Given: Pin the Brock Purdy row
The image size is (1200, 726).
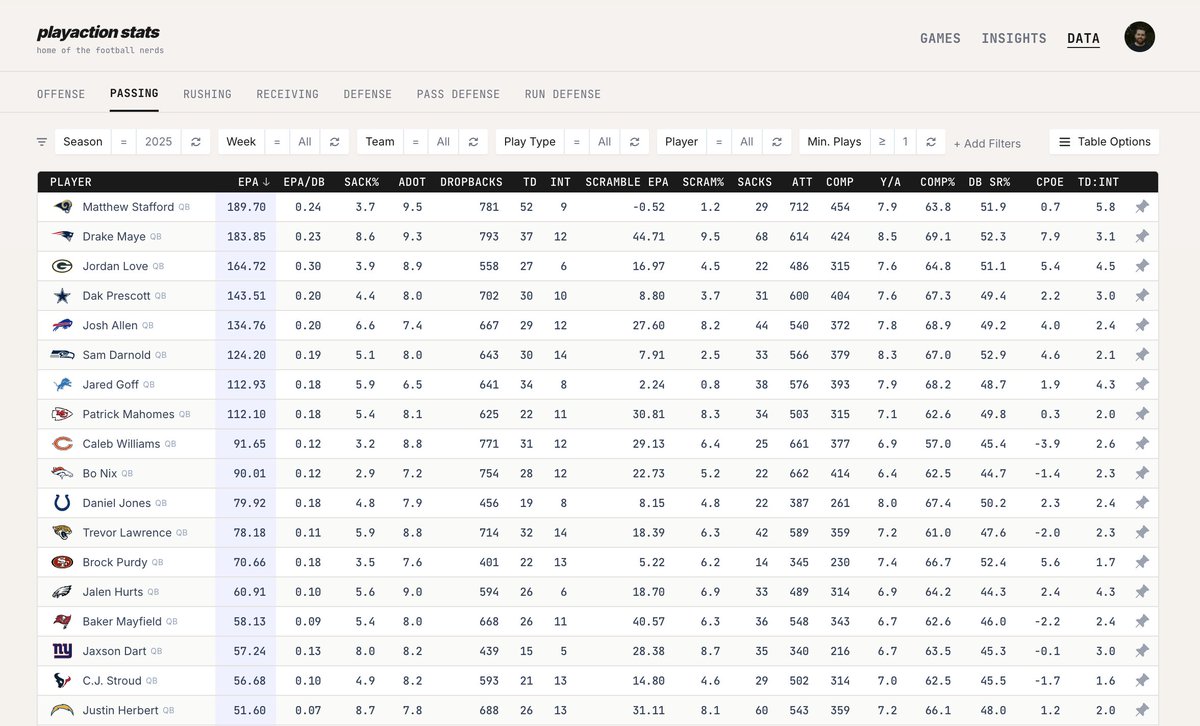Looking at the screenshot, I should (1142, 562).
